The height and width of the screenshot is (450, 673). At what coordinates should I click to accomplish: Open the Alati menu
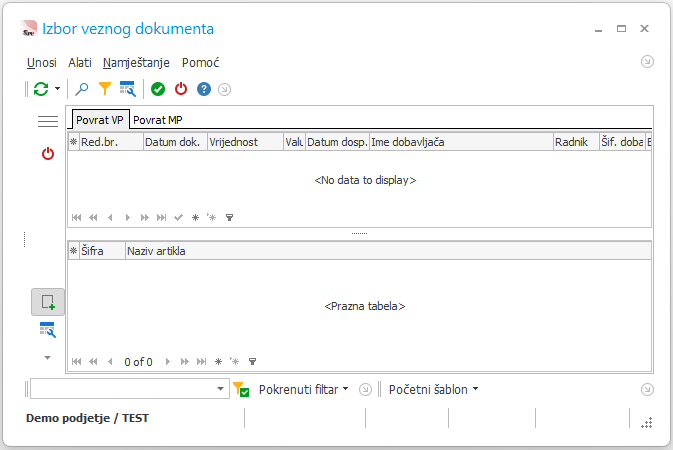pos(80,63)
